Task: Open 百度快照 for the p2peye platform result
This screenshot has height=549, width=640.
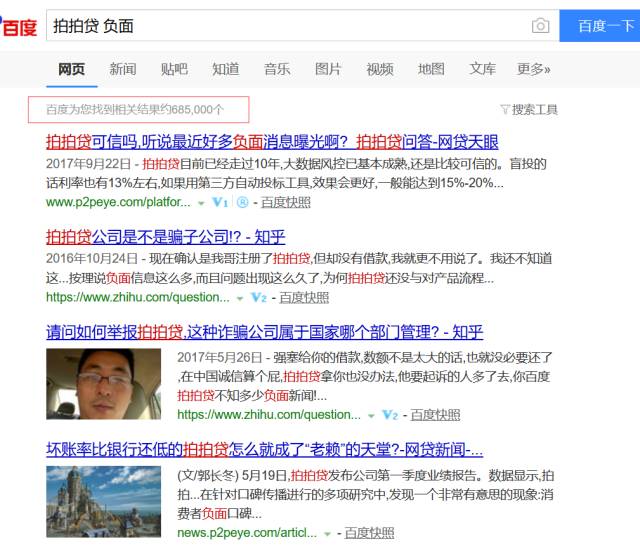Action: coord(286,202)
